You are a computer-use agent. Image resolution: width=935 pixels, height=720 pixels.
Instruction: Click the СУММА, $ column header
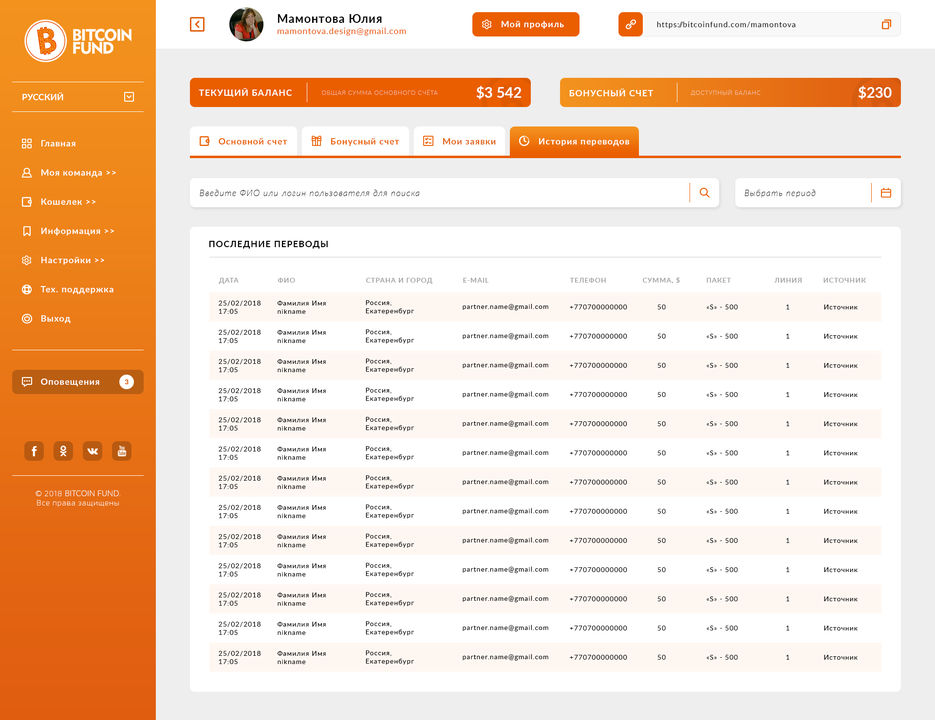[661, 280]
